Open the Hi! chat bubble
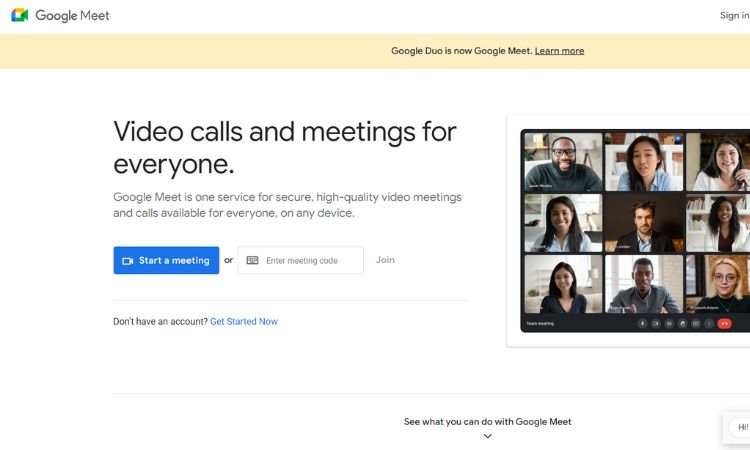 (x=739, y=427)
